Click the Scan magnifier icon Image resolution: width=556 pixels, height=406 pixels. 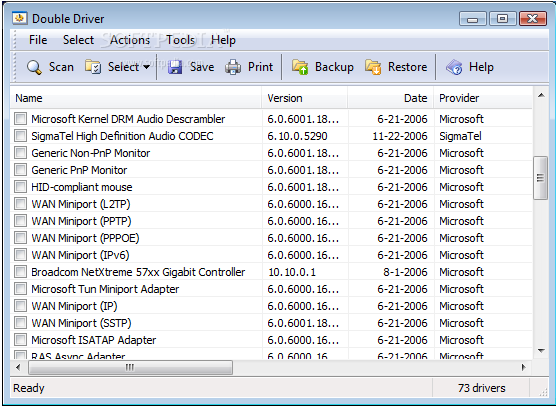point(34,67)
